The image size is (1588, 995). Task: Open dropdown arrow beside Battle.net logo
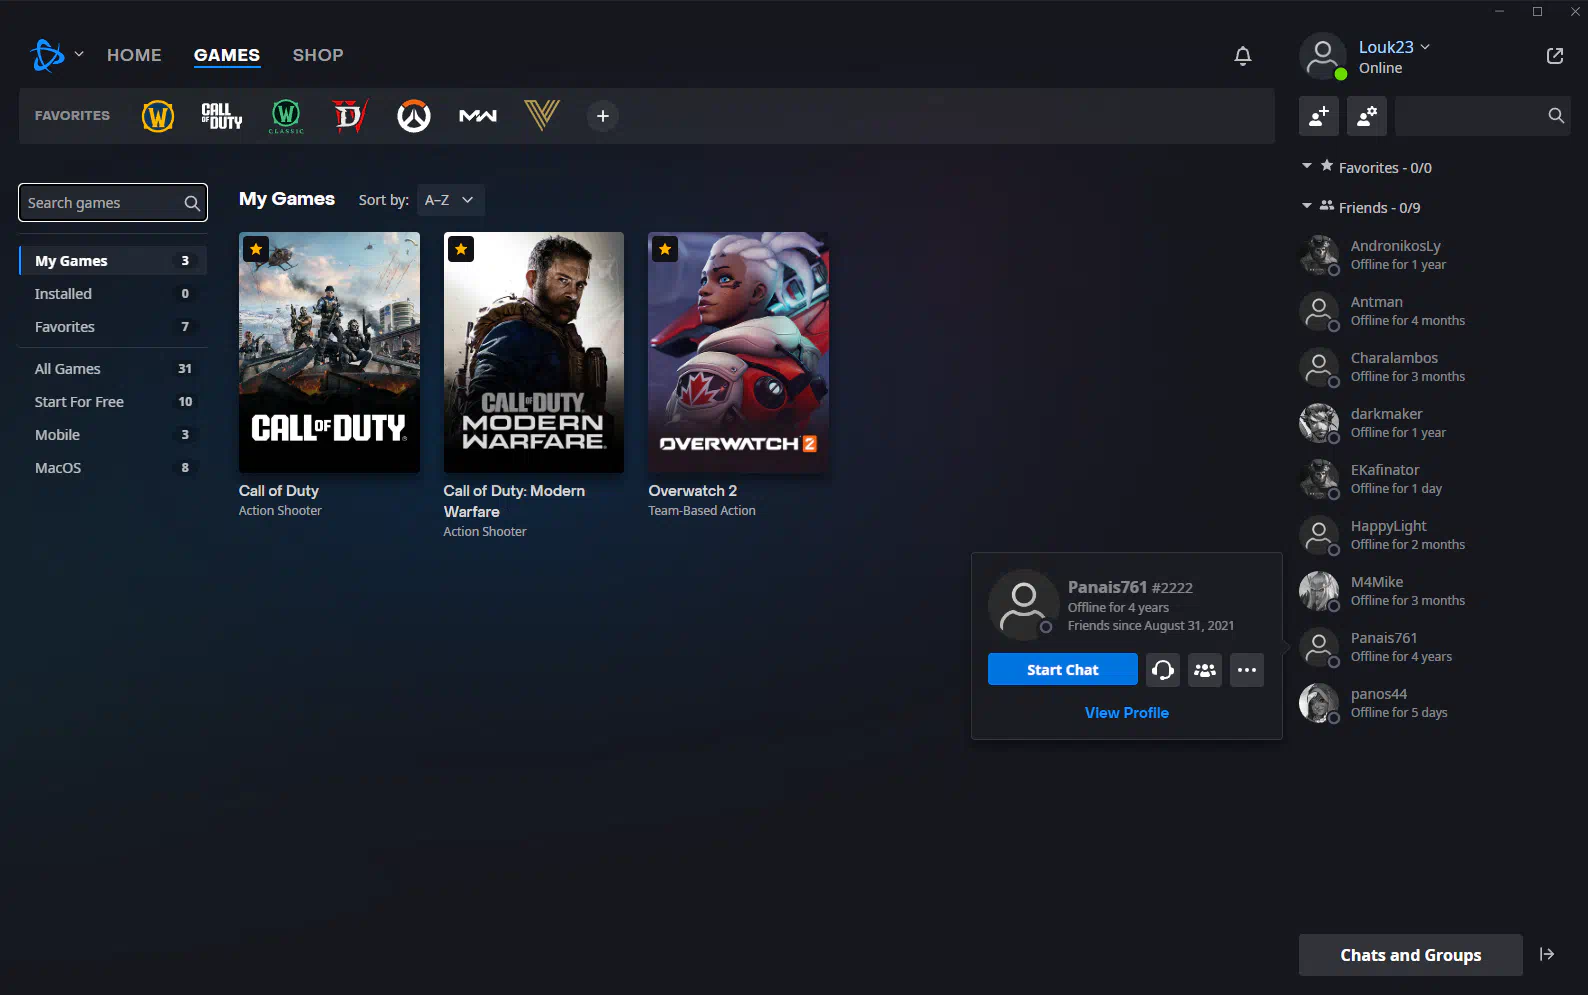[x=79, y=54]
